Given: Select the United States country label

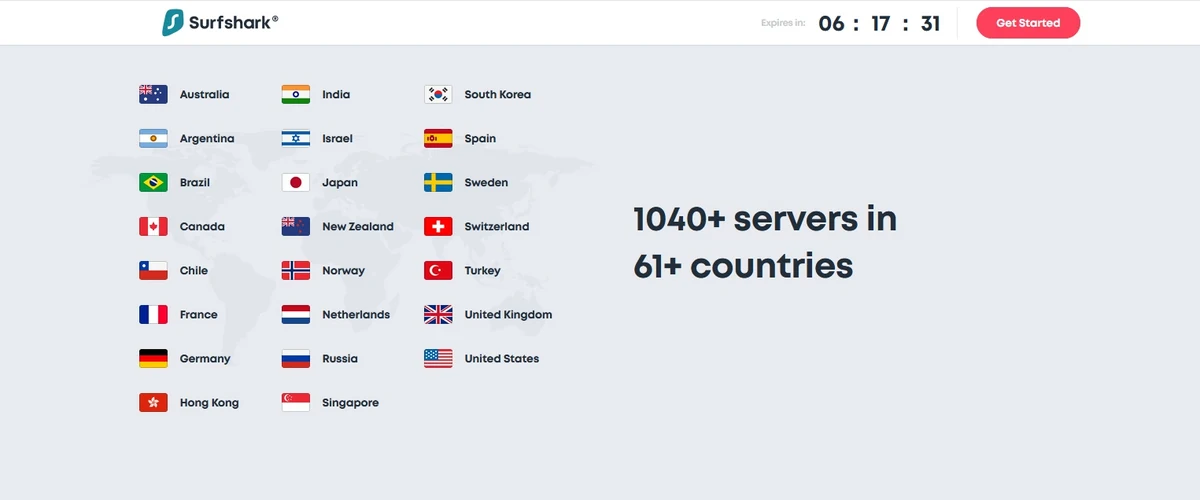Looking at the screenshot, I should click(x=502, y=359).
